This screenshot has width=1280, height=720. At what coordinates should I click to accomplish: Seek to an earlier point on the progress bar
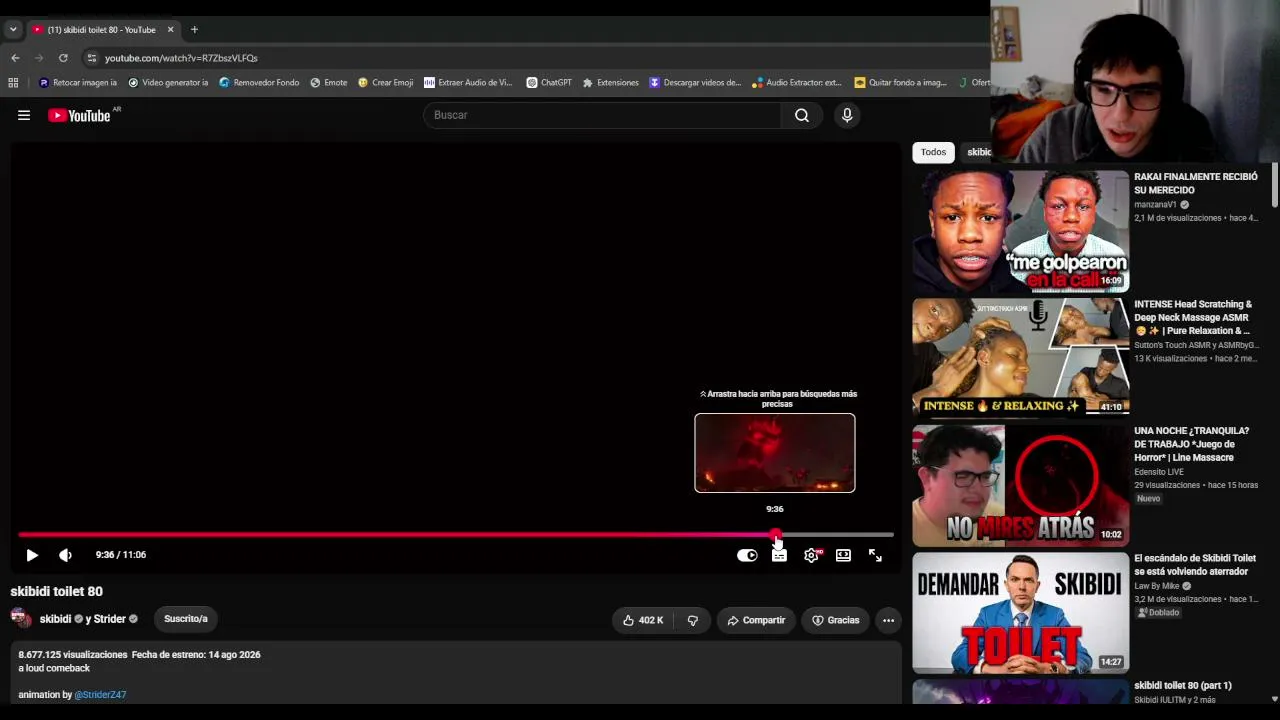[397, 535]
